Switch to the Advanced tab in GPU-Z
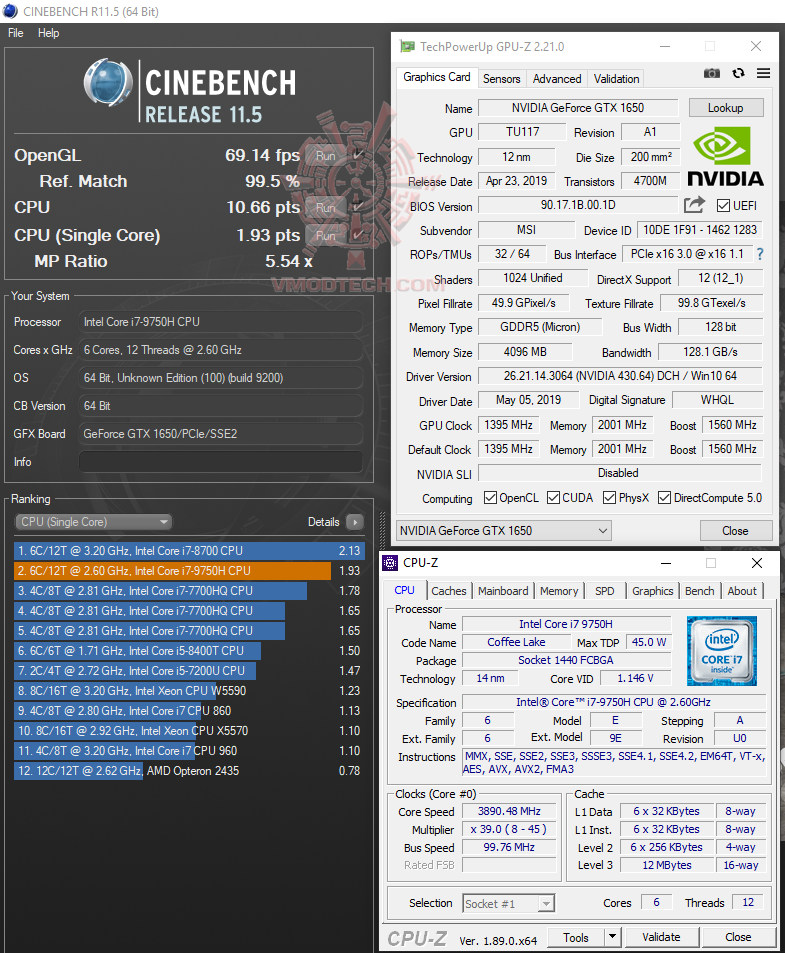This screenshot has width=785, height=953. 557,78
